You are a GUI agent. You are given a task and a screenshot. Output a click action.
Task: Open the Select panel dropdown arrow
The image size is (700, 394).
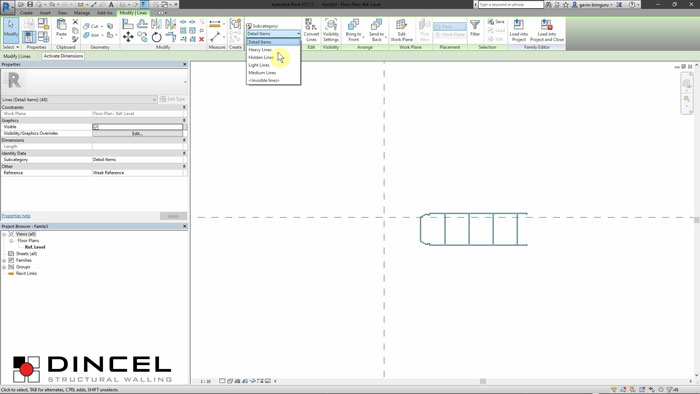[x=17, y=47]
